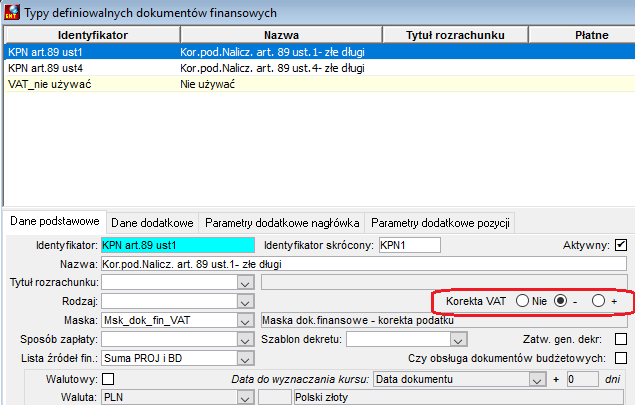Expand the Maska dropdown
This screenshot has width=635, height=405.
coord(245,321)
